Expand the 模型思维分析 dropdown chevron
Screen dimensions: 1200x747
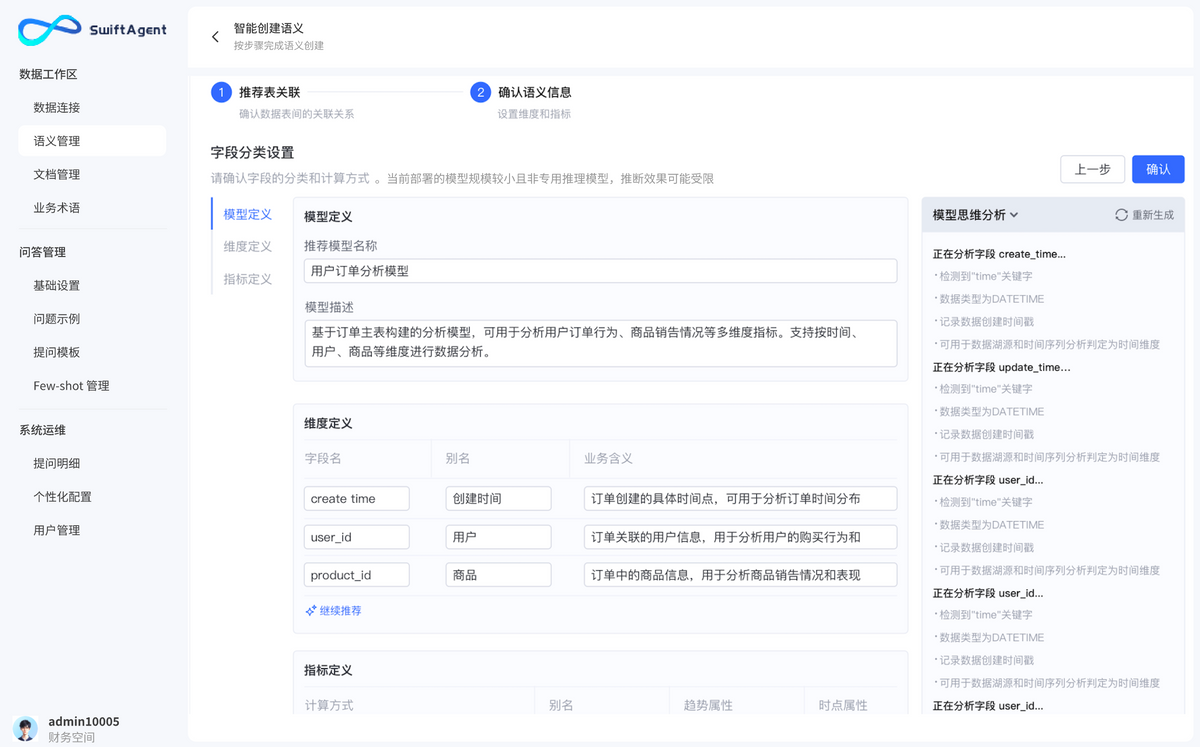[1014, 215]
